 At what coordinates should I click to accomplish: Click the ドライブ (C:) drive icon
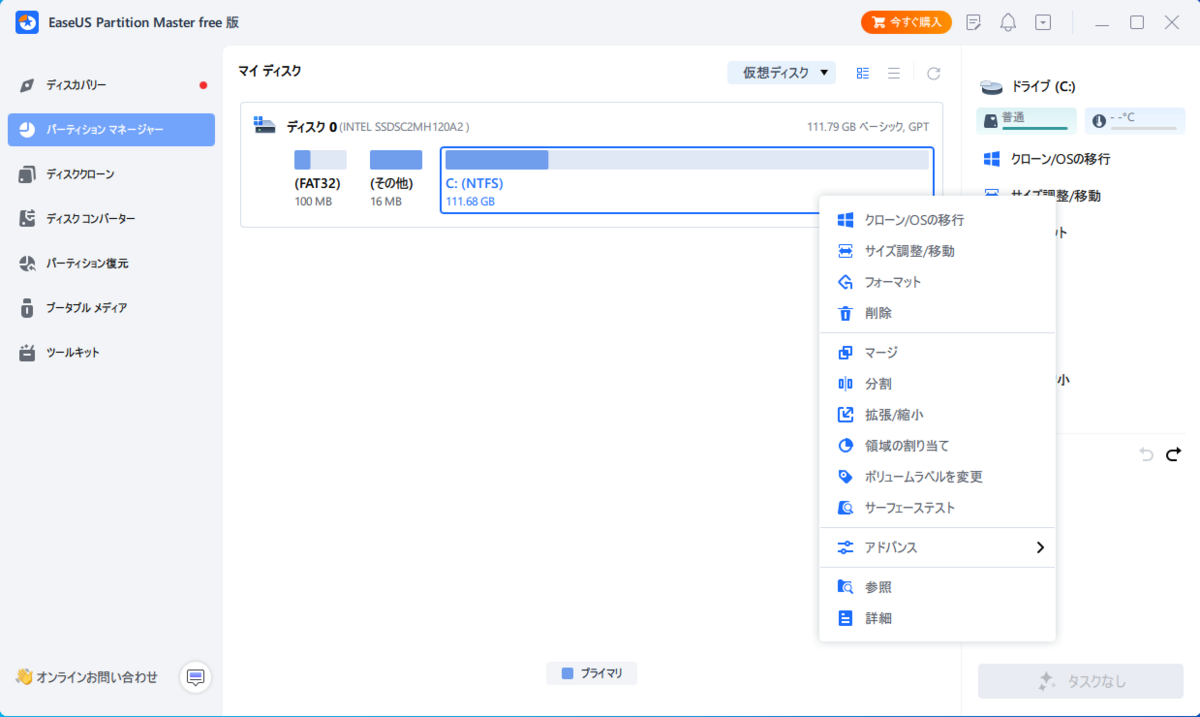[x=991, y=88]
